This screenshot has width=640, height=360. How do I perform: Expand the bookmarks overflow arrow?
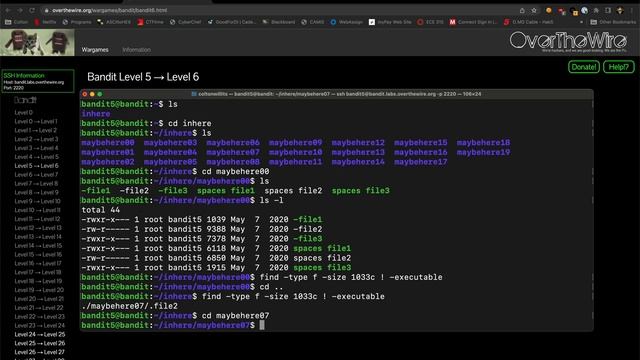[581, 22]
